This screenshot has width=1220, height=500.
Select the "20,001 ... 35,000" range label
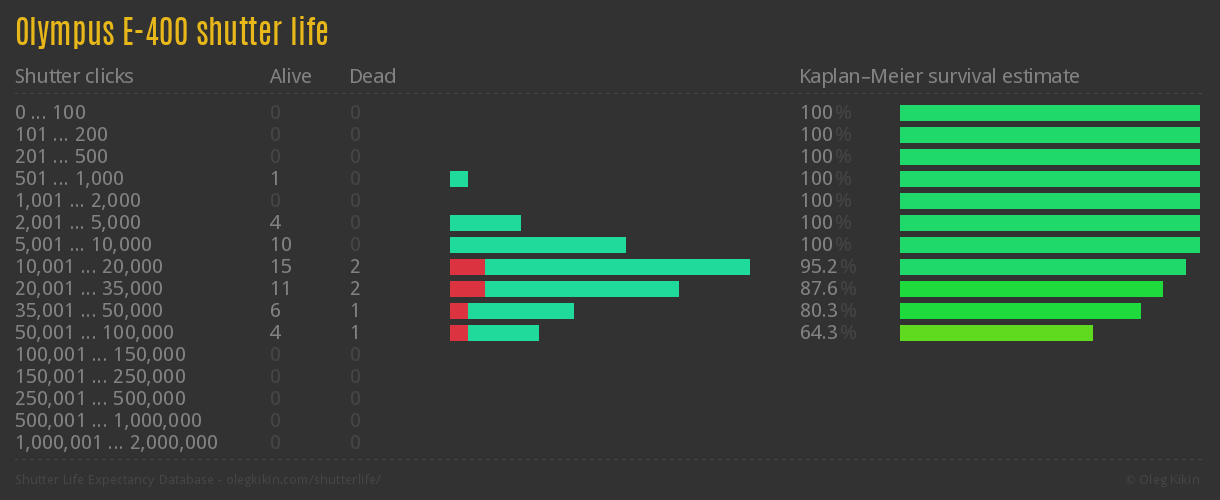click(x=89, y=289)
